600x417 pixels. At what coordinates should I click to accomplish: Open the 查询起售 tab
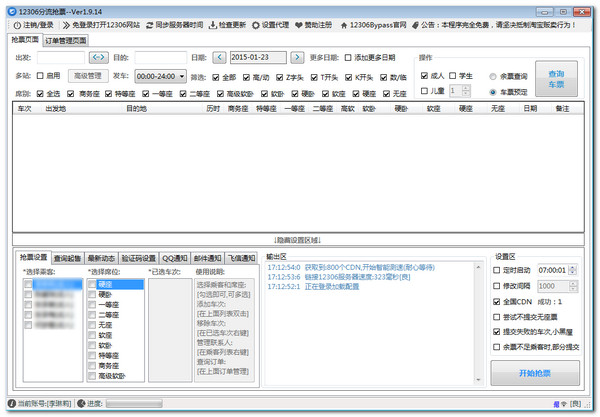click(x=67, y=259)
